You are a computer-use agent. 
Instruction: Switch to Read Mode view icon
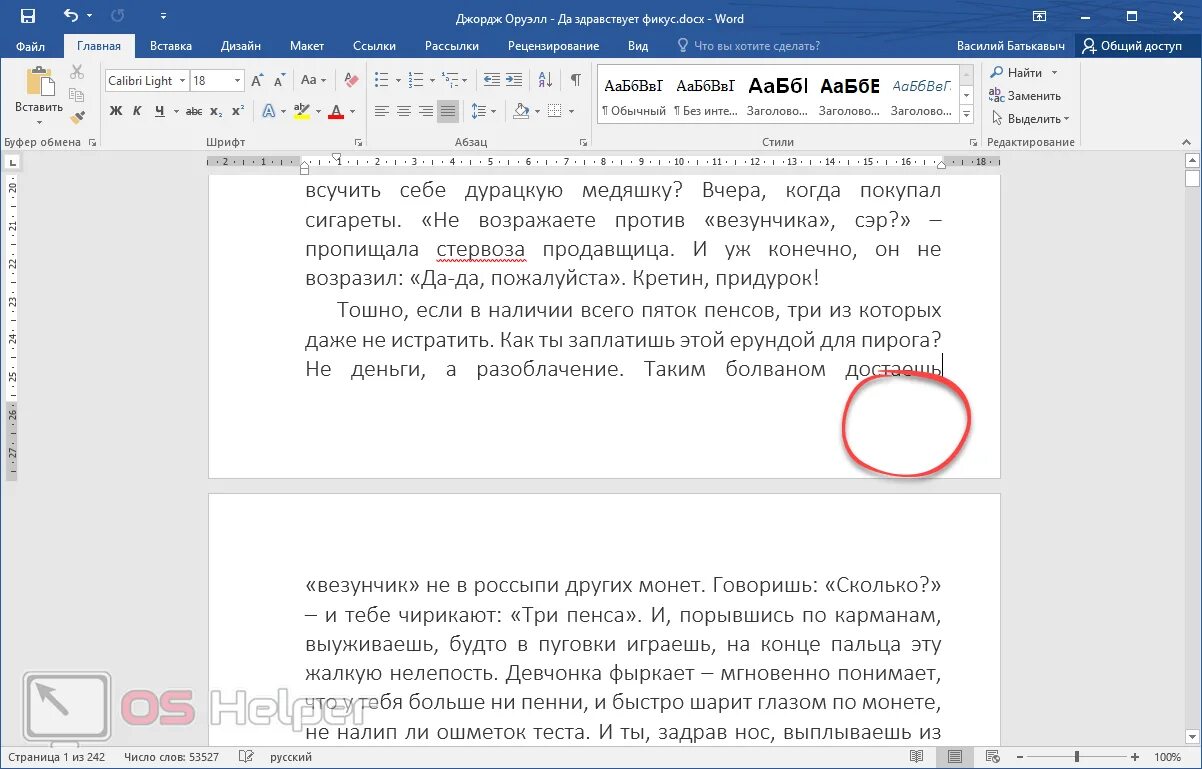click(918, 757)
